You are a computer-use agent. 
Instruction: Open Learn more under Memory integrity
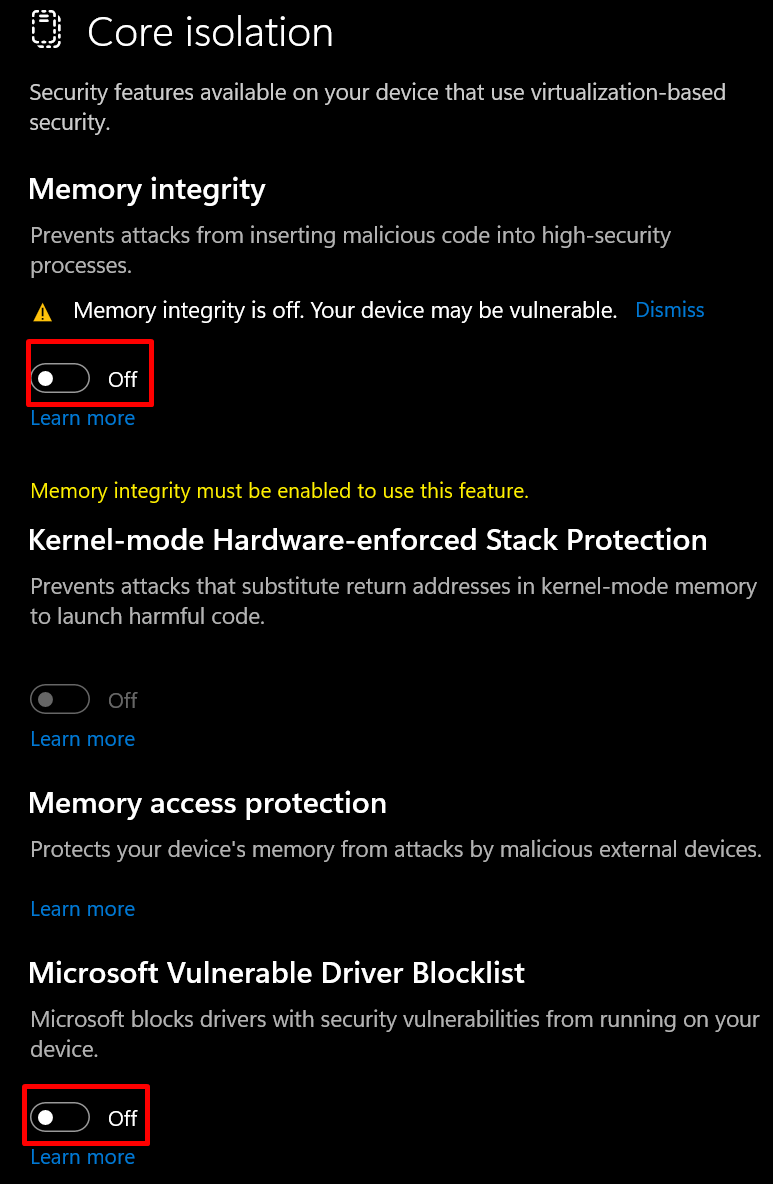[x=82, y=418]
